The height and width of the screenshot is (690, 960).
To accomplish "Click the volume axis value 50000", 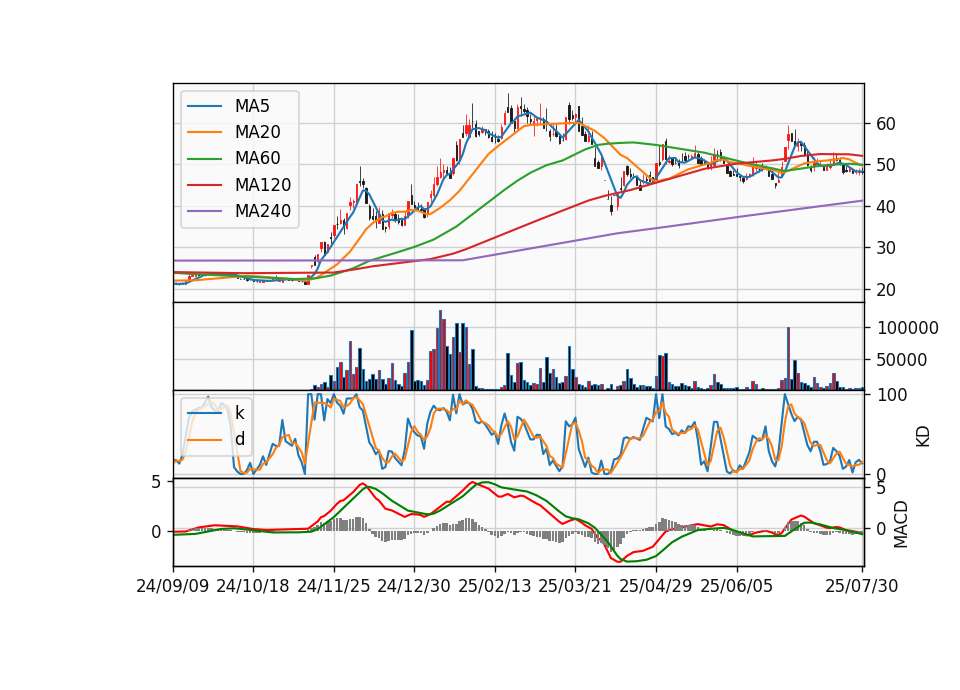I will tap(902, 360).
